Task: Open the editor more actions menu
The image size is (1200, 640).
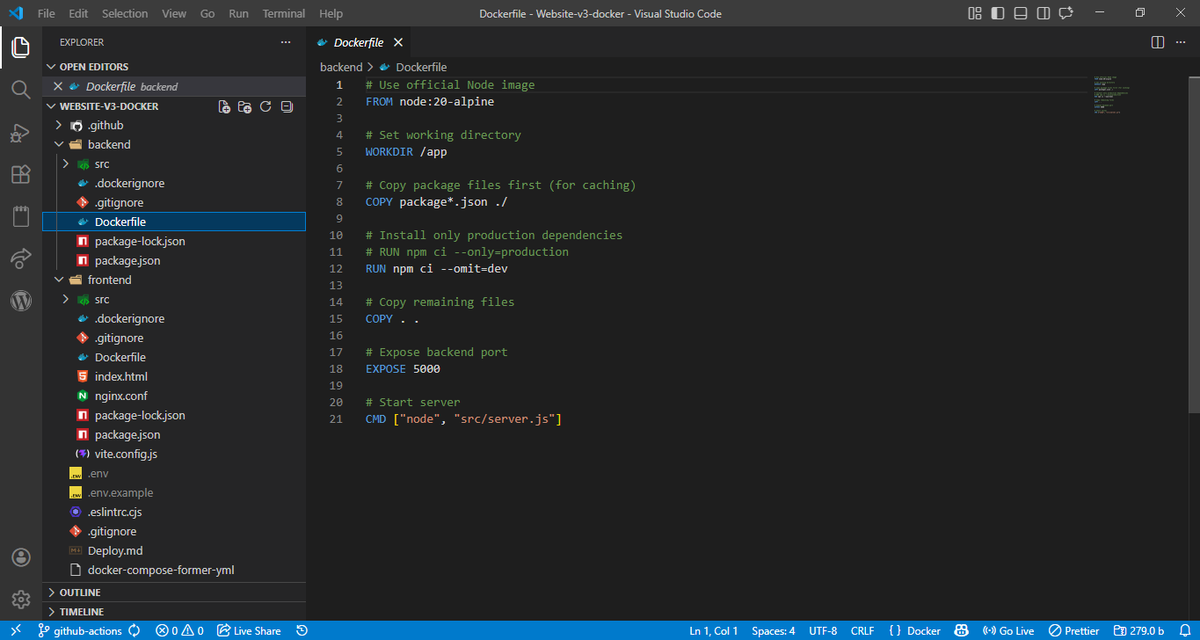Action: coord(1182,42)
